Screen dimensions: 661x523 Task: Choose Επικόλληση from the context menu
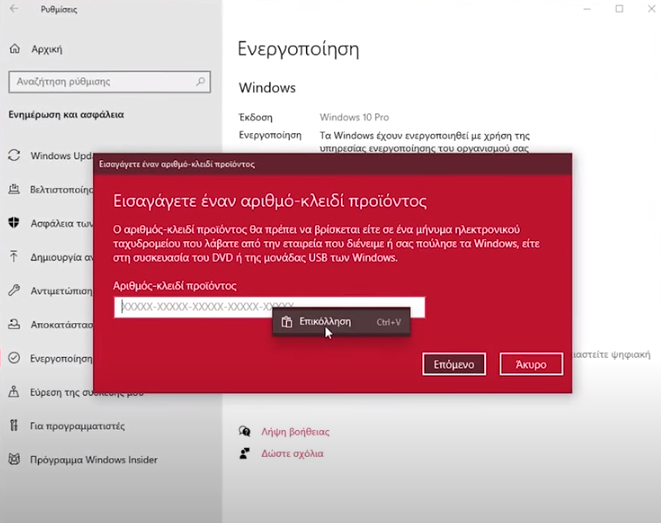tap(341, 322)
